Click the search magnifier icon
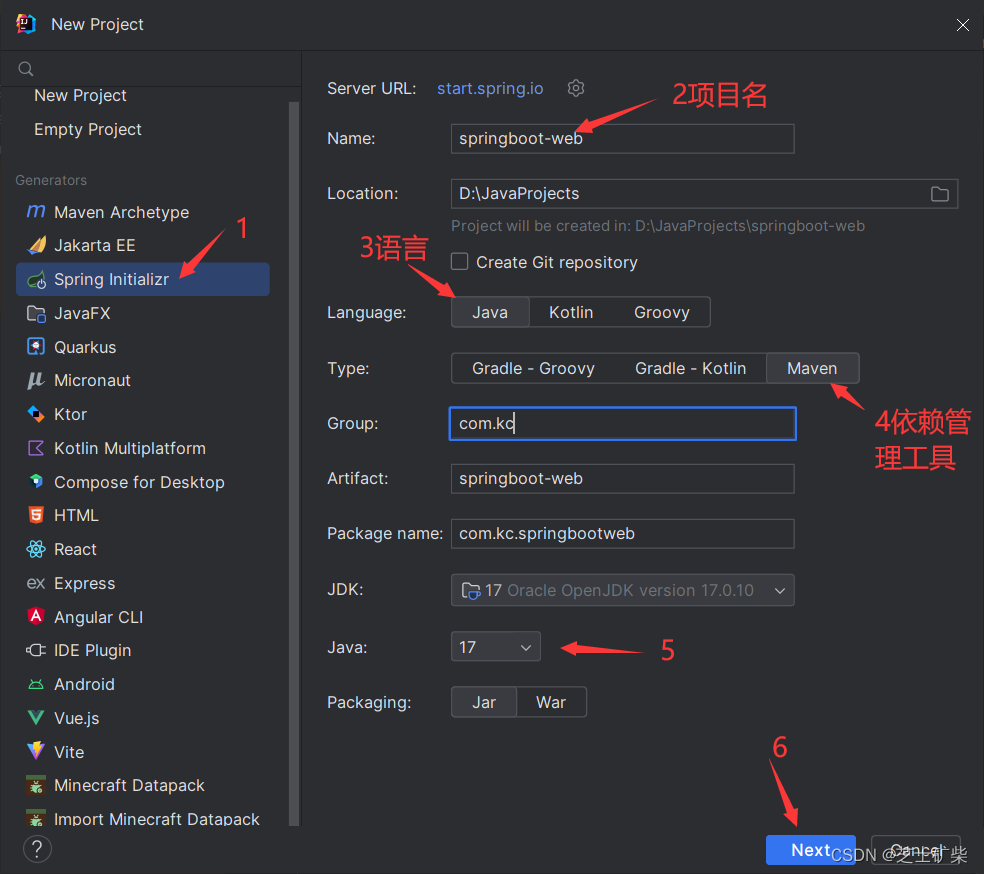Viewport: 984px width, 874px height. (26, 68)
